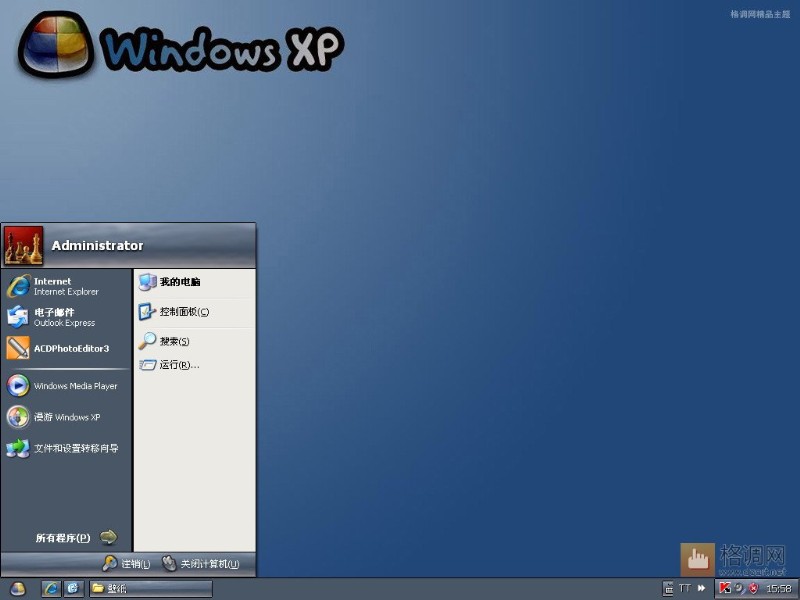This screenshot has height=600, width=800.
Task: Start Windows Media Player
Action: tap(66, 386)
